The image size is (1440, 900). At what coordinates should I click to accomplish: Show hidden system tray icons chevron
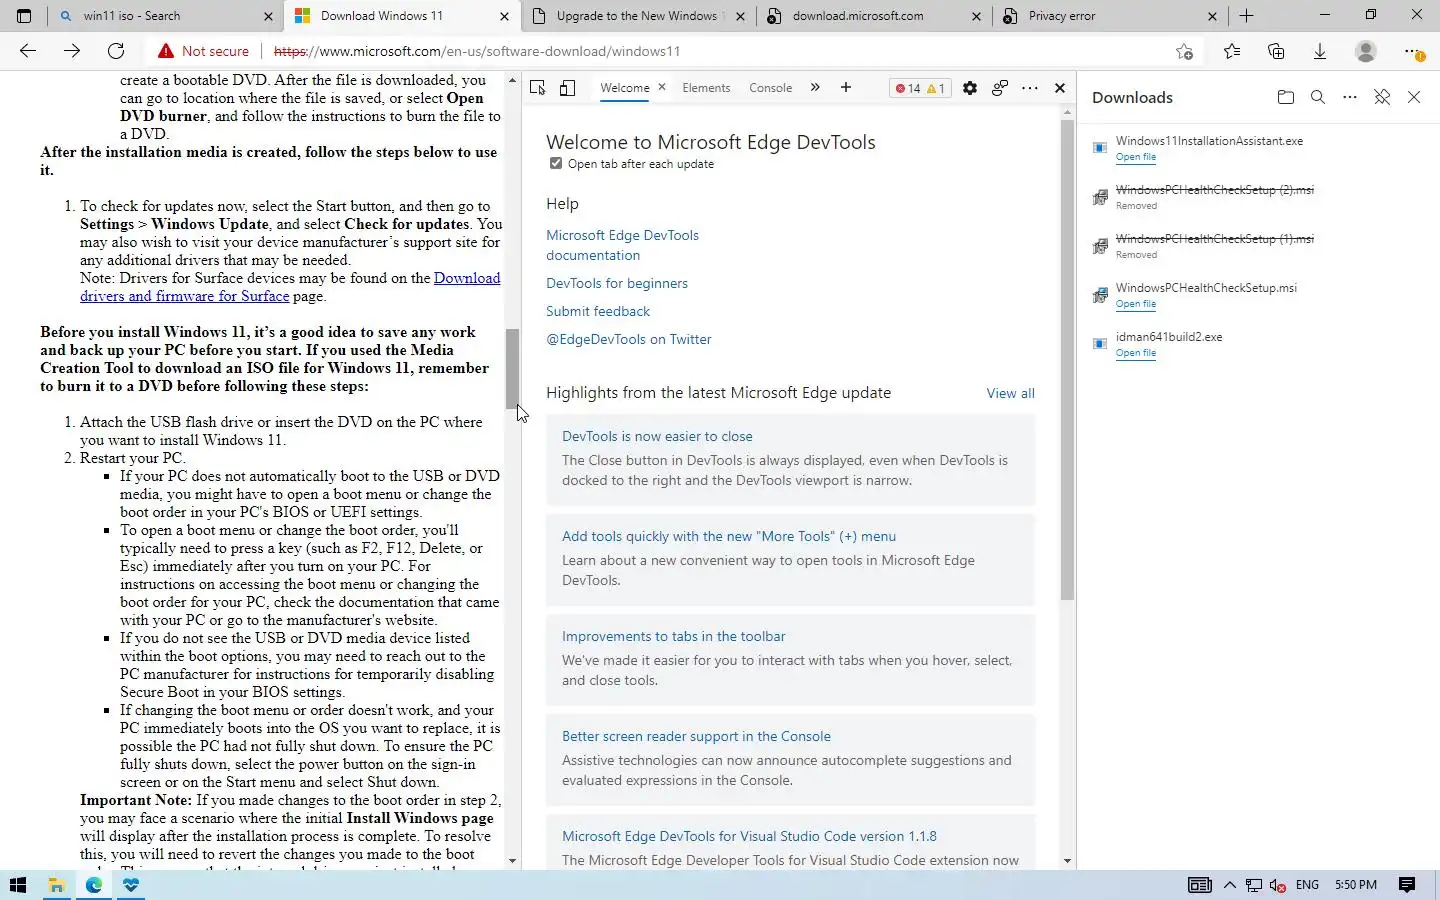click(1230, 885)
